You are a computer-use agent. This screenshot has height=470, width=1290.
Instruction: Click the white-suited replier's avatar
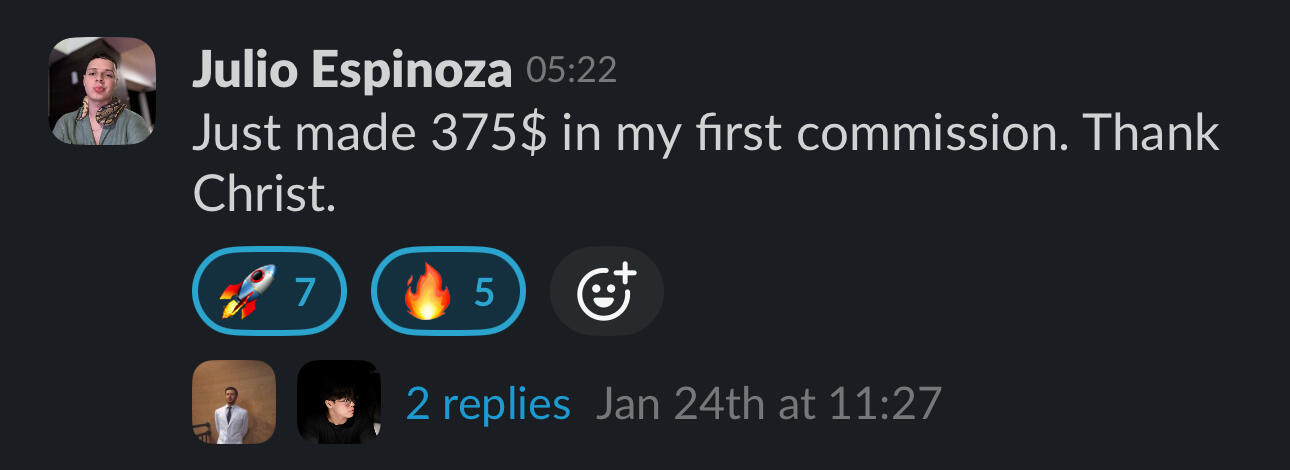pyautogui.click(x=233, y=402)
